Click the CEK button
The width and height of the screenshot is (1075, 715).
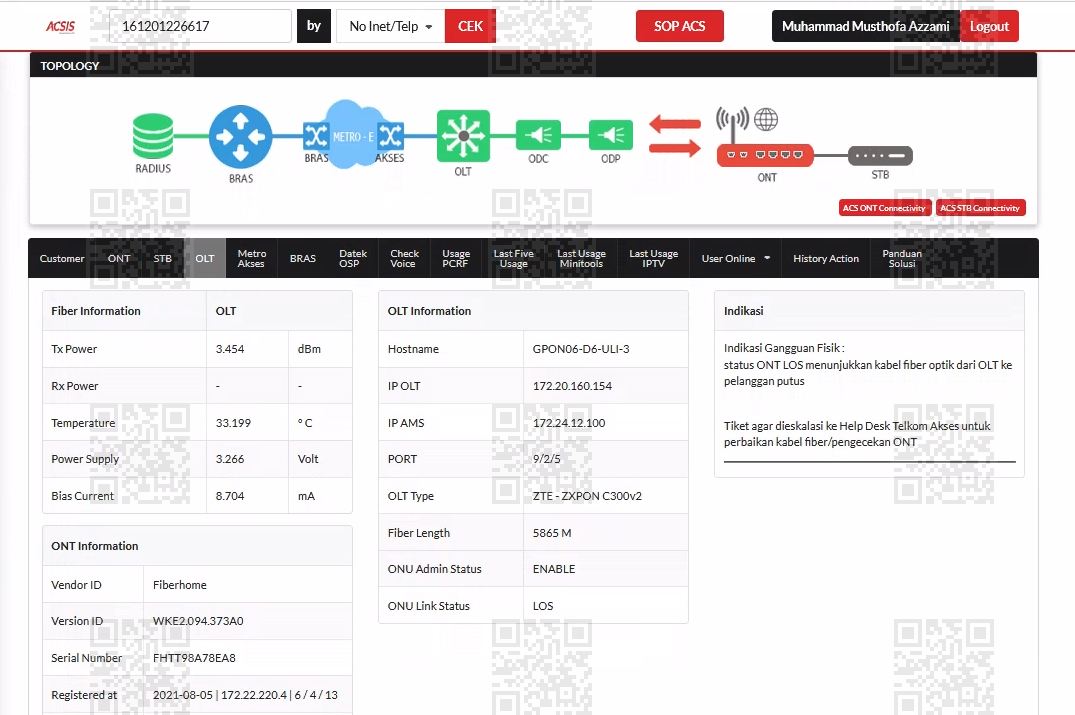pyautogui.click(x=470, y=26)
